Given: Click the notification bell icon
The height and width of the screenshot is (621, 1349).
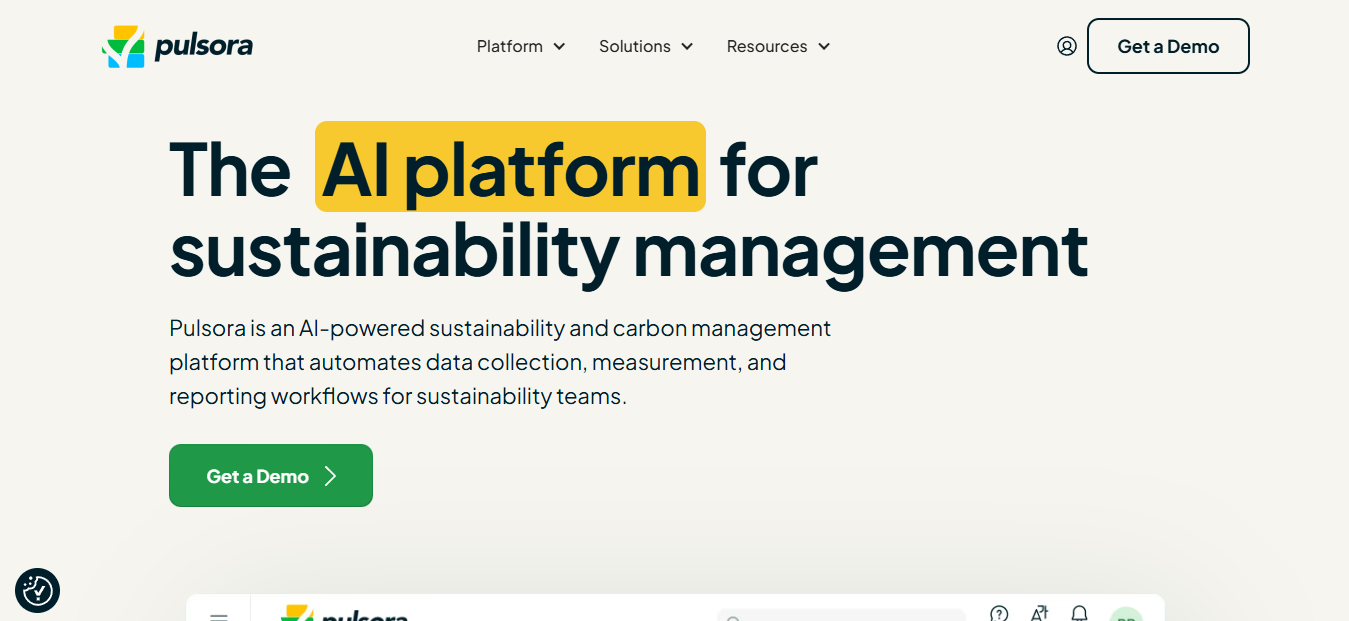Looking at the screenshot, I should (1079, 613).
